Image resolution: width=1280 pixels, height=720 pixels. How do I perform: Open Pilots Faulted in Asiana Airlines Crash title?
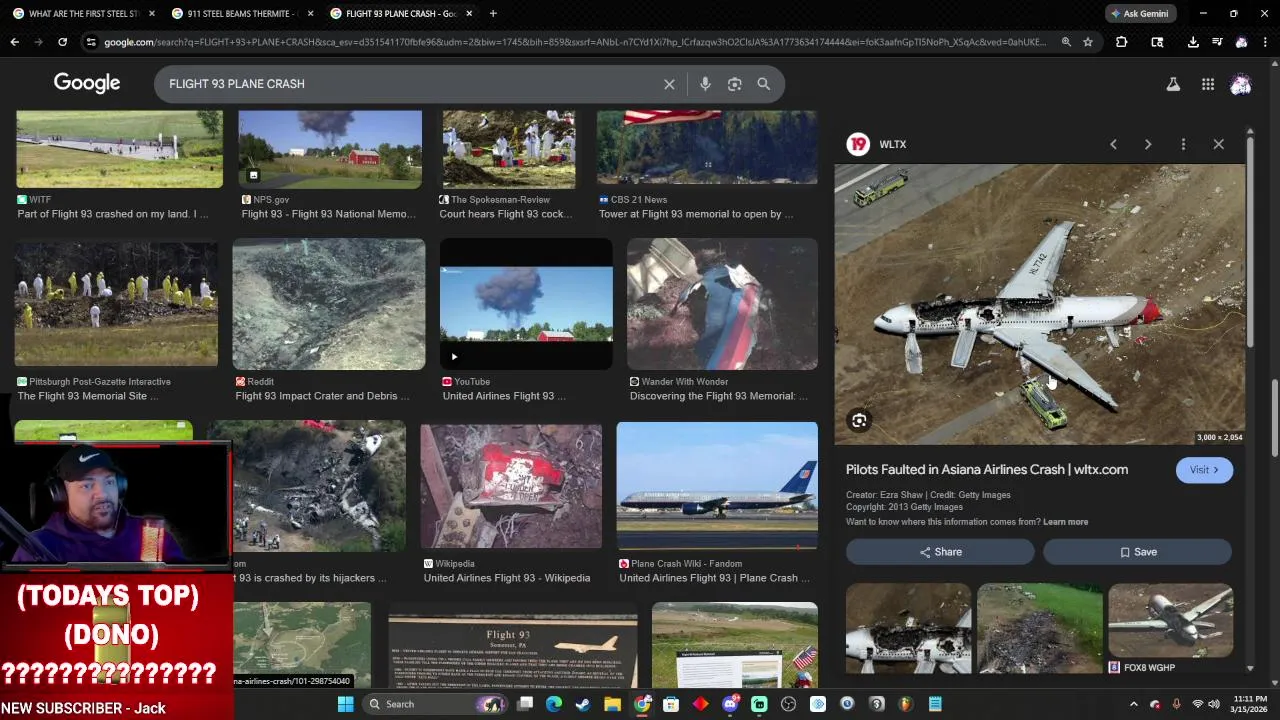(987, 470)
